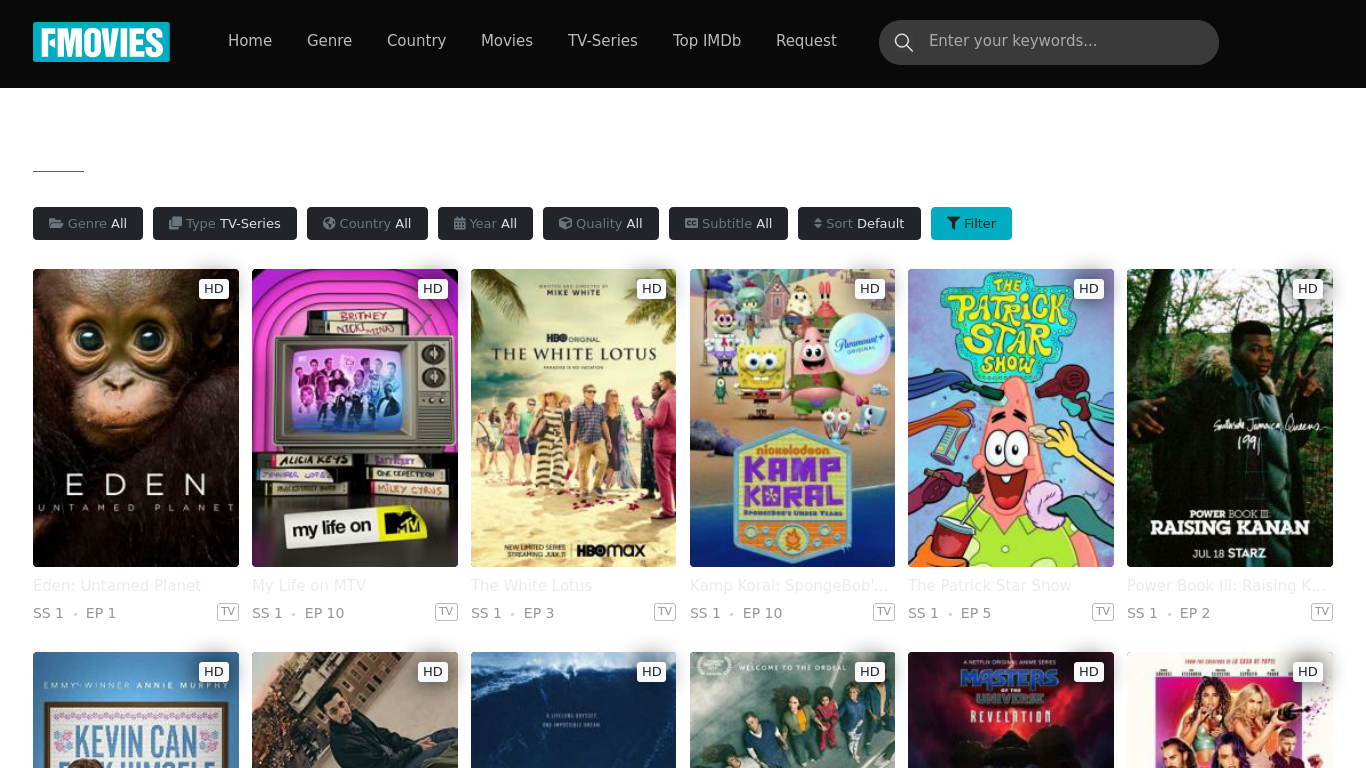Click SS 1 EP 5 under Patrick Star Show
The width and height of the screenshot is (1366, 768).
[x=950, y=613]
